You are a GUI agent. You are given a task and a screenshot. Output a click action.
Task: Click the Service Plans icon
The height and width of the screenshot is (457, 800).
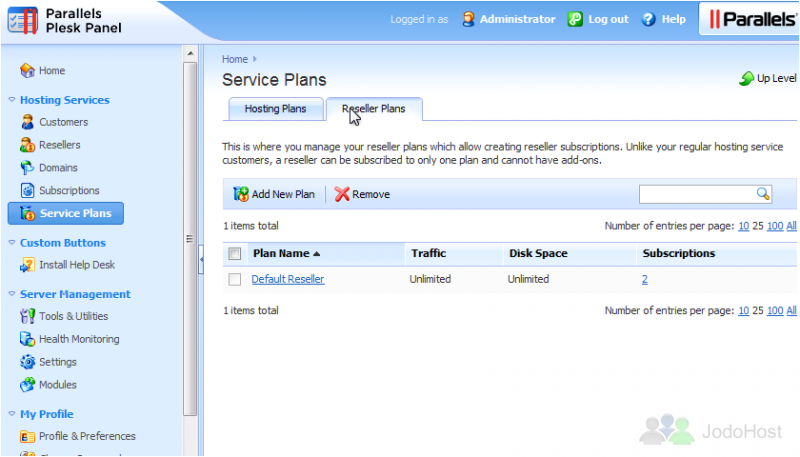[27, 213]
